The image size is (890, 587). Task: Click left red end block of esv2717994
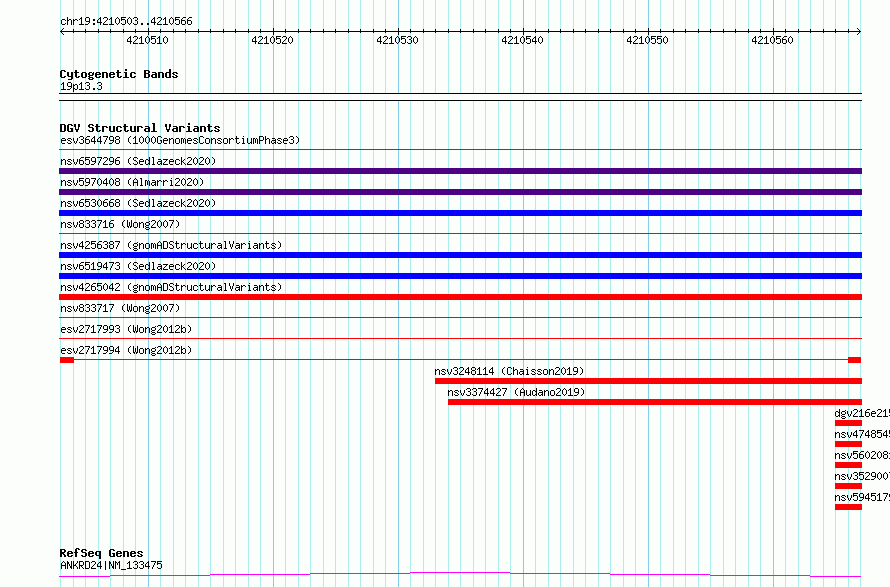pyautogui.click(x=67, y=360)
